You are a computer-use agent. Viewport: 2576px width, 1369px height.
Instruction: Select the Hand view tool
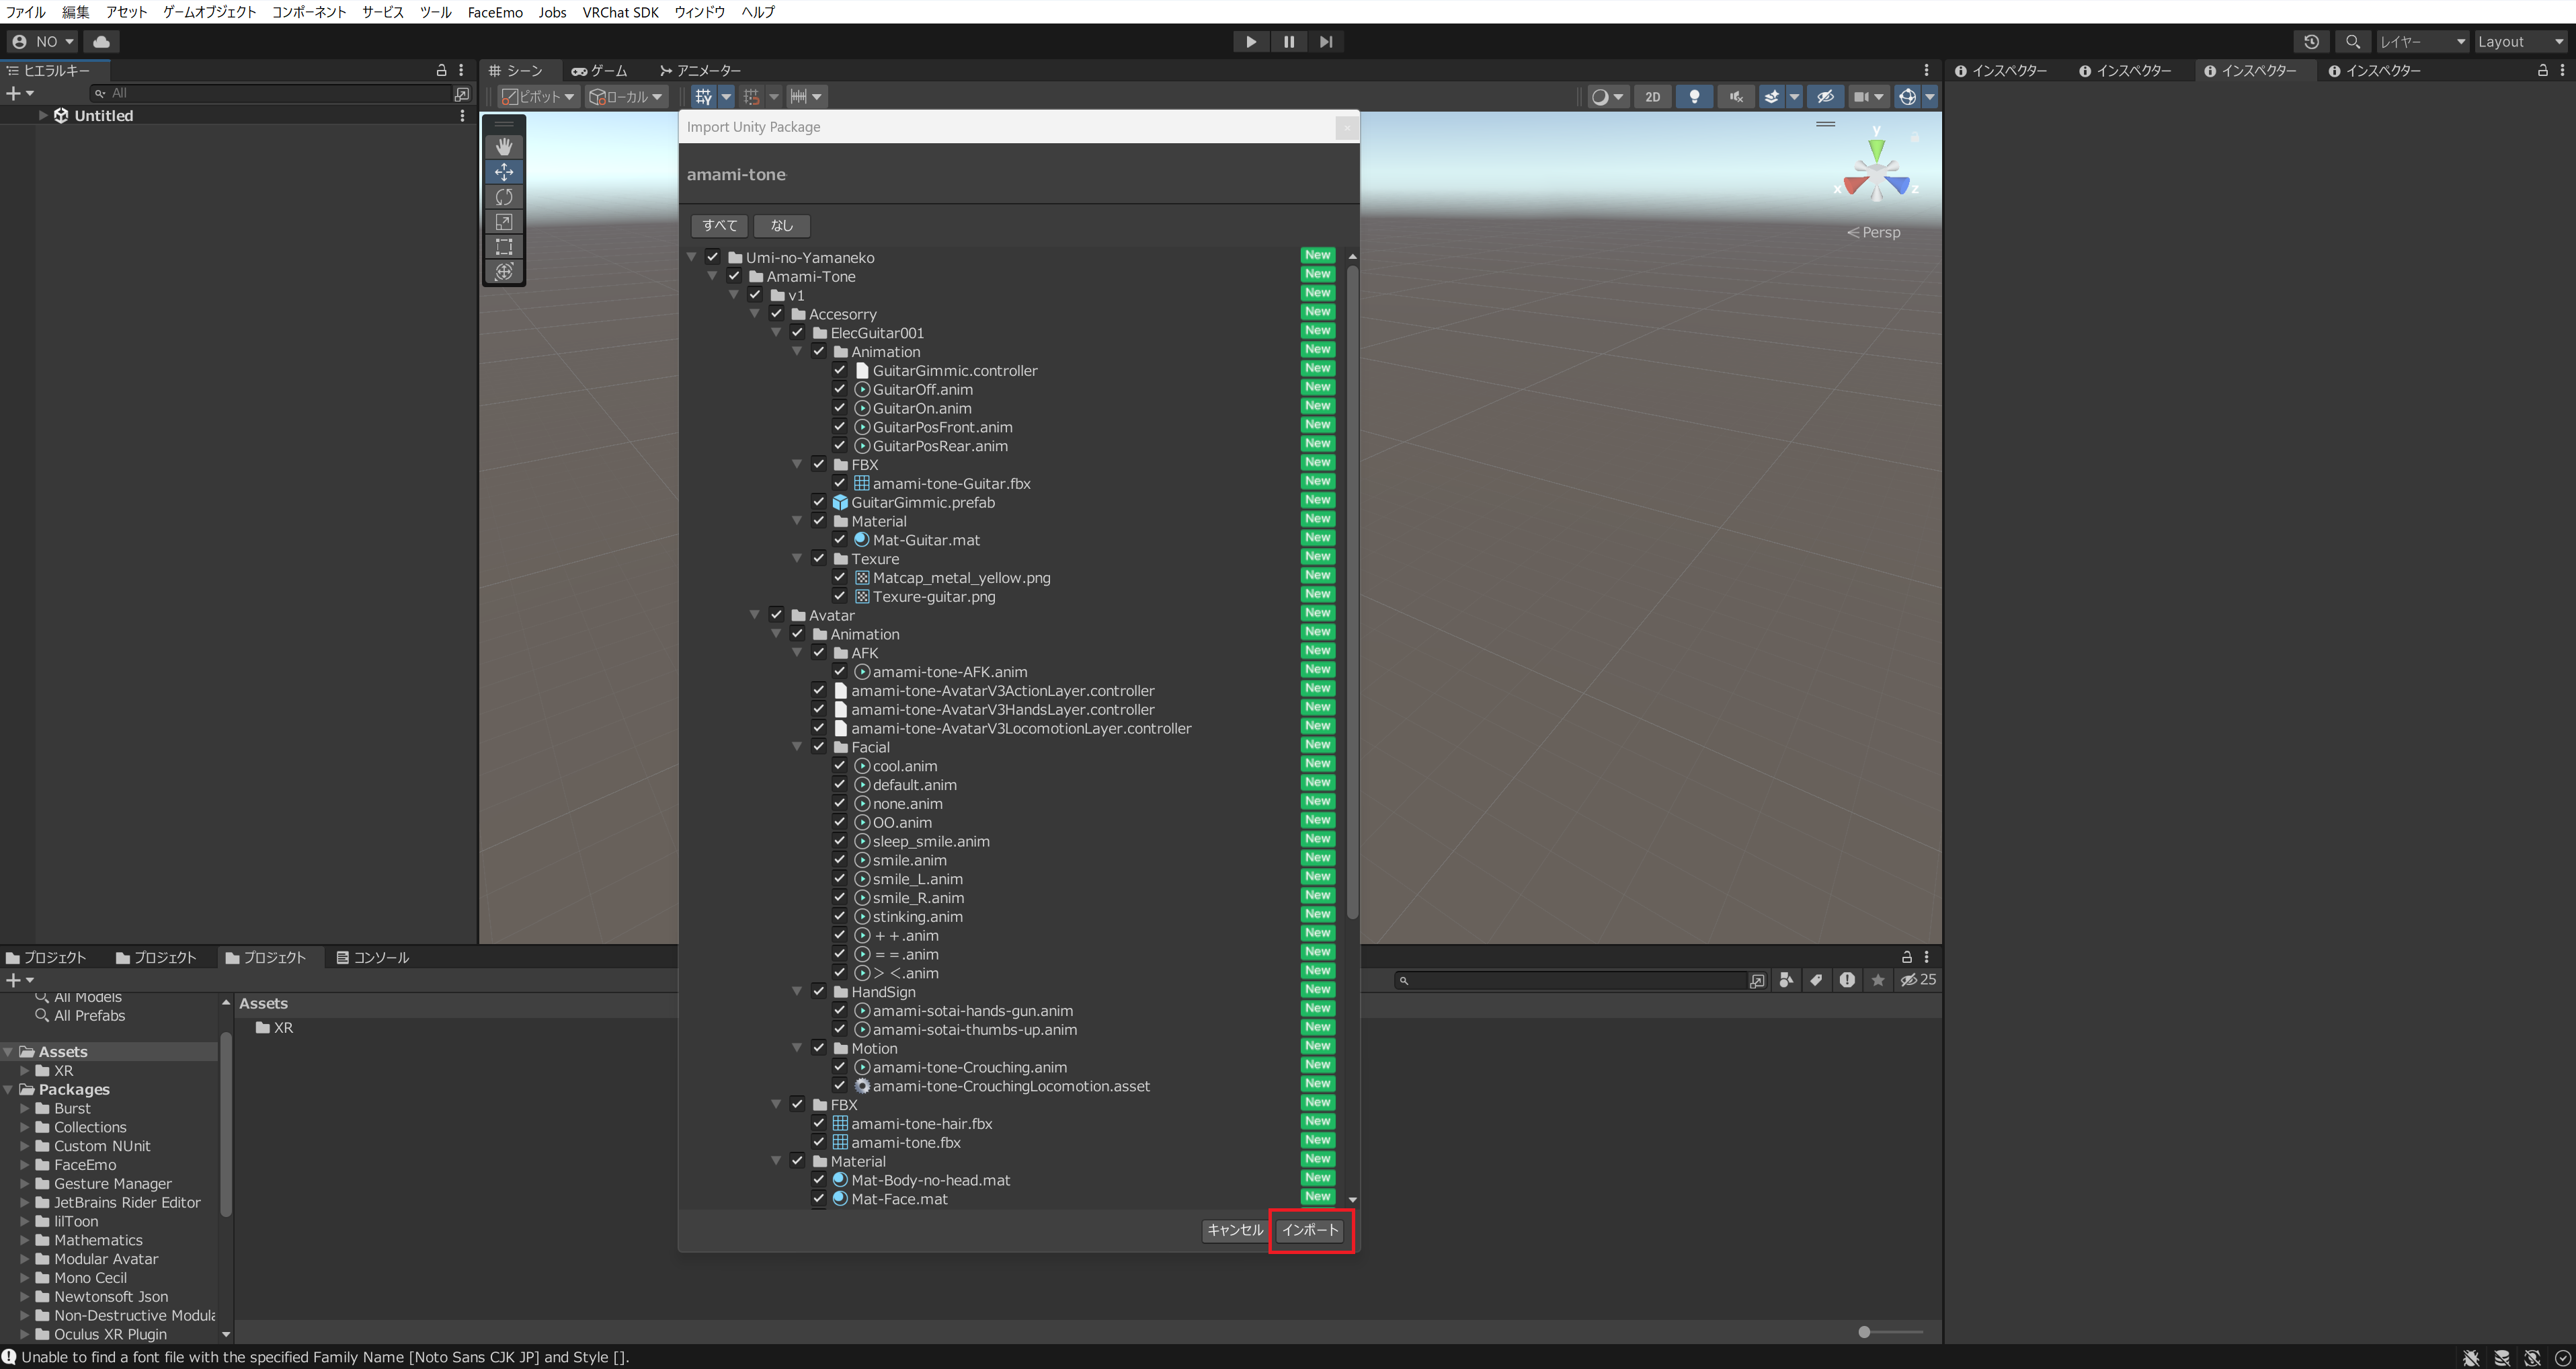[504, 147]
